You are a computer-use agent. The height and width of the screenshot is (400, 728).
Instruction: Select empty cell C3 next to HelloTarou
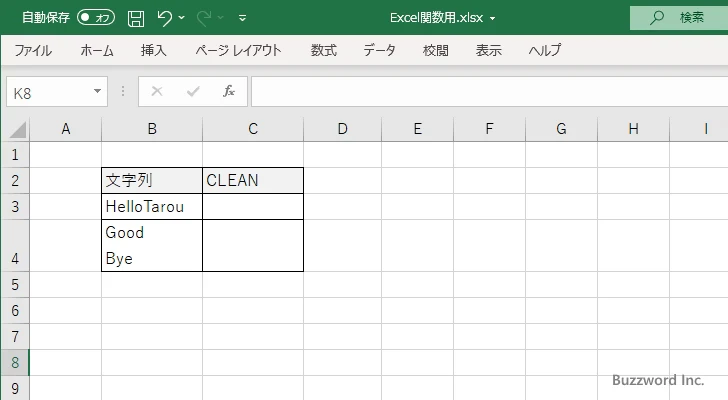[253, 206]
